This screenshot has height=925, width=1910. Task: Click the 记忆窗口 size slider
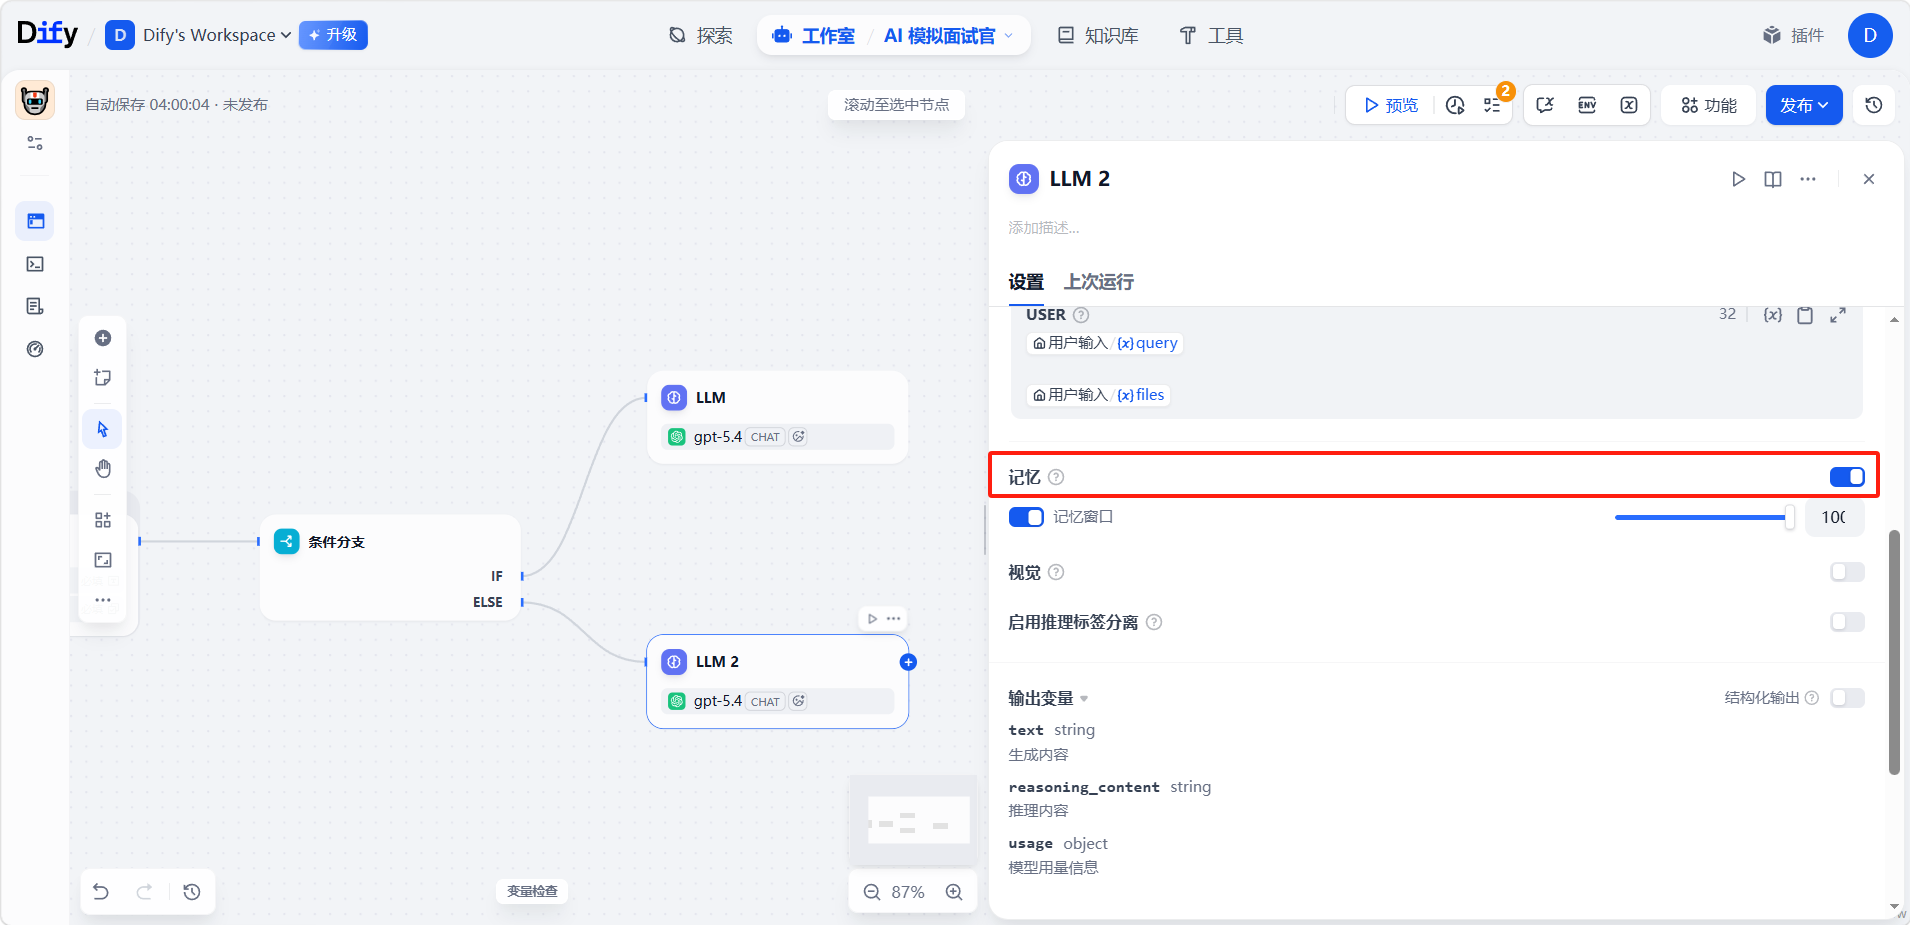1702,517
